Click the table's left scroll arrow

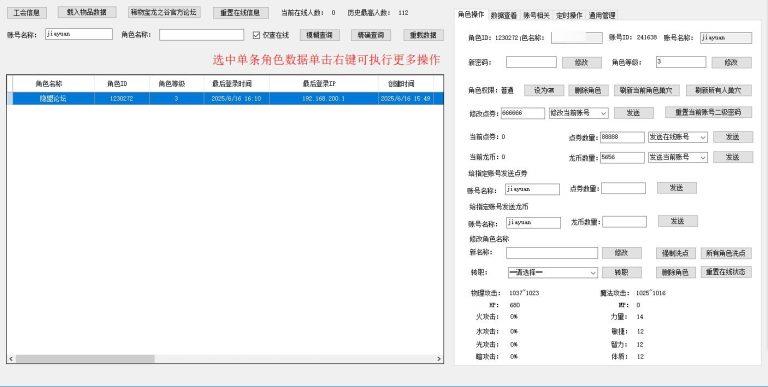coord(11,359)
